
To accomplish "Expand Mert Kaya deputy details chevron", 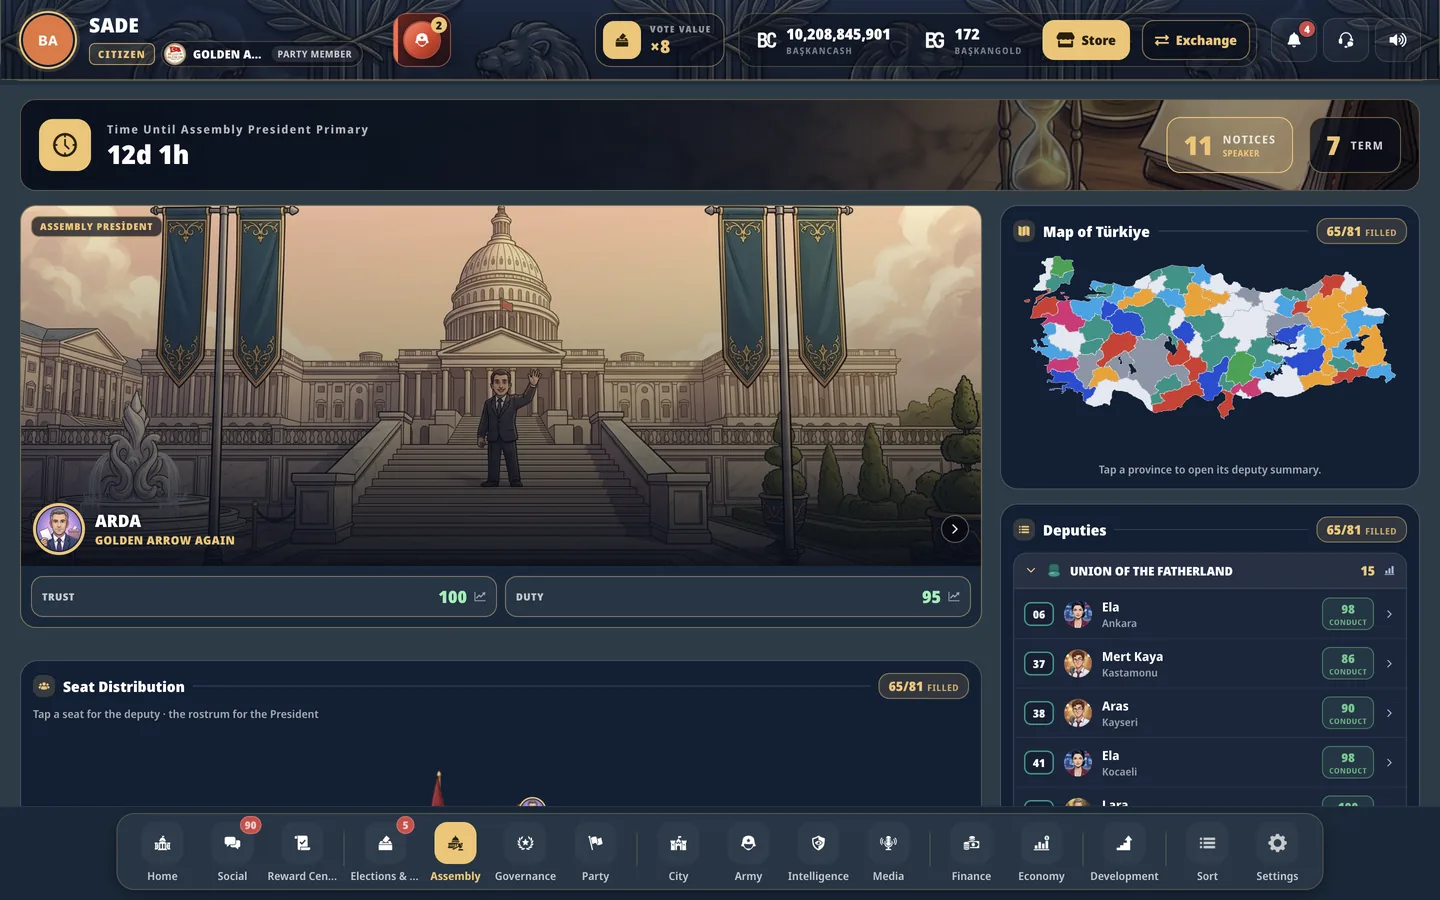I will click(x=1389, y=664).
